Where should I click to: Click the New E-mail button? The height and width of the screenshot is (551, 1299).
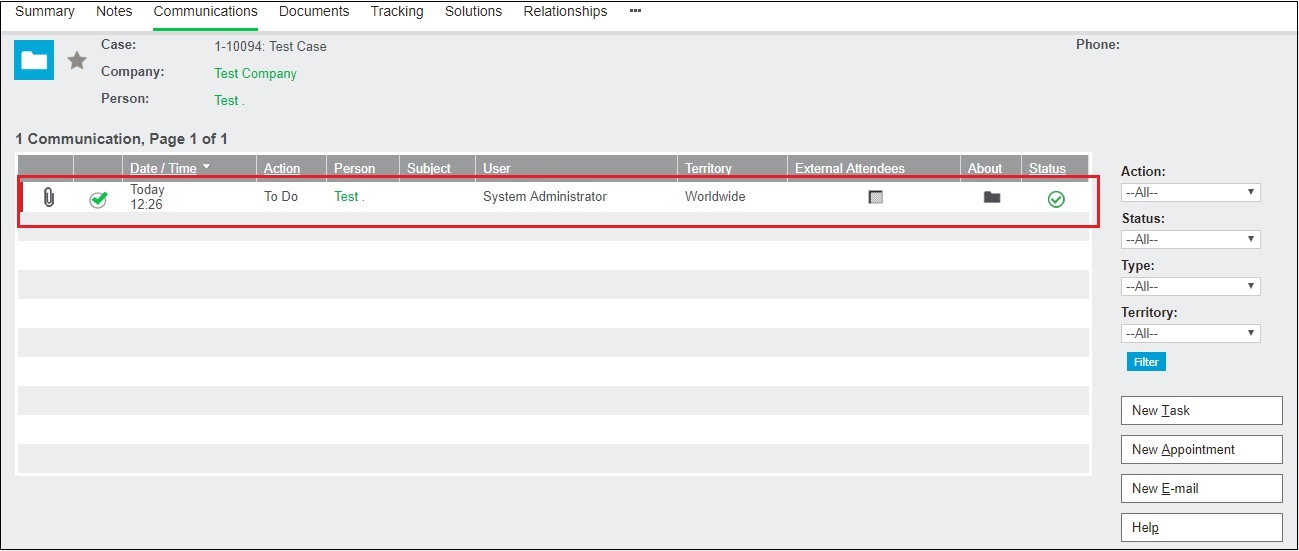pos(1201,489)
